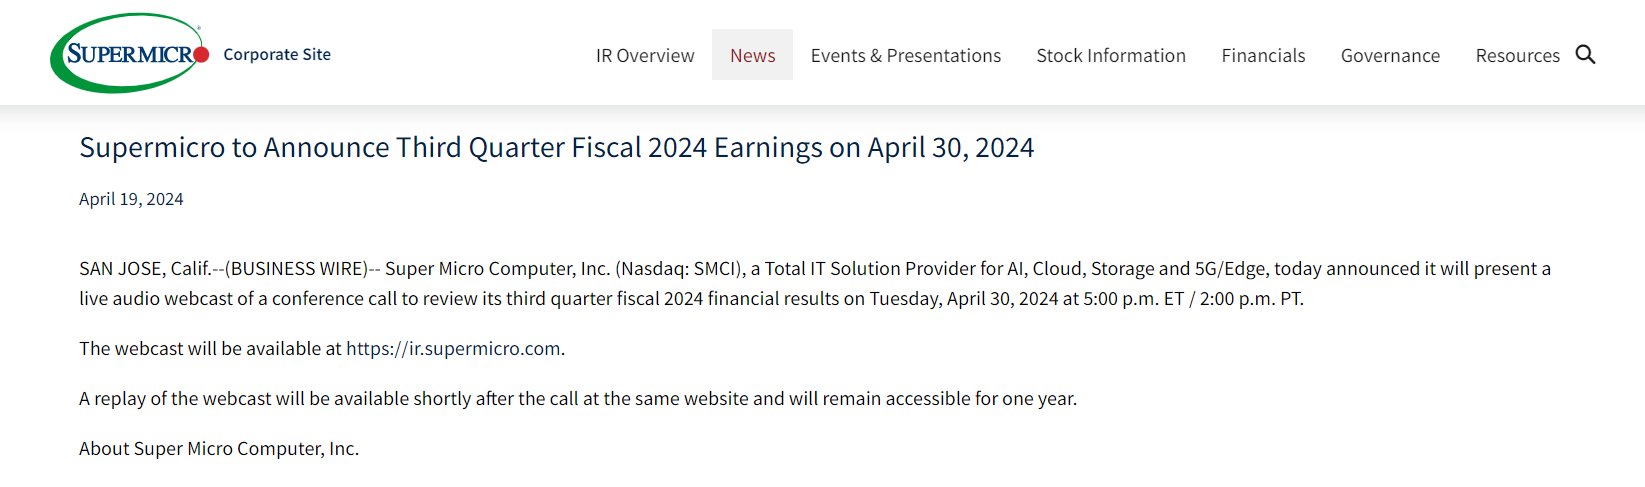This screenshot has height=487, width=1645.
Task: Click the Supermicro logo
Action: point(130,54)
